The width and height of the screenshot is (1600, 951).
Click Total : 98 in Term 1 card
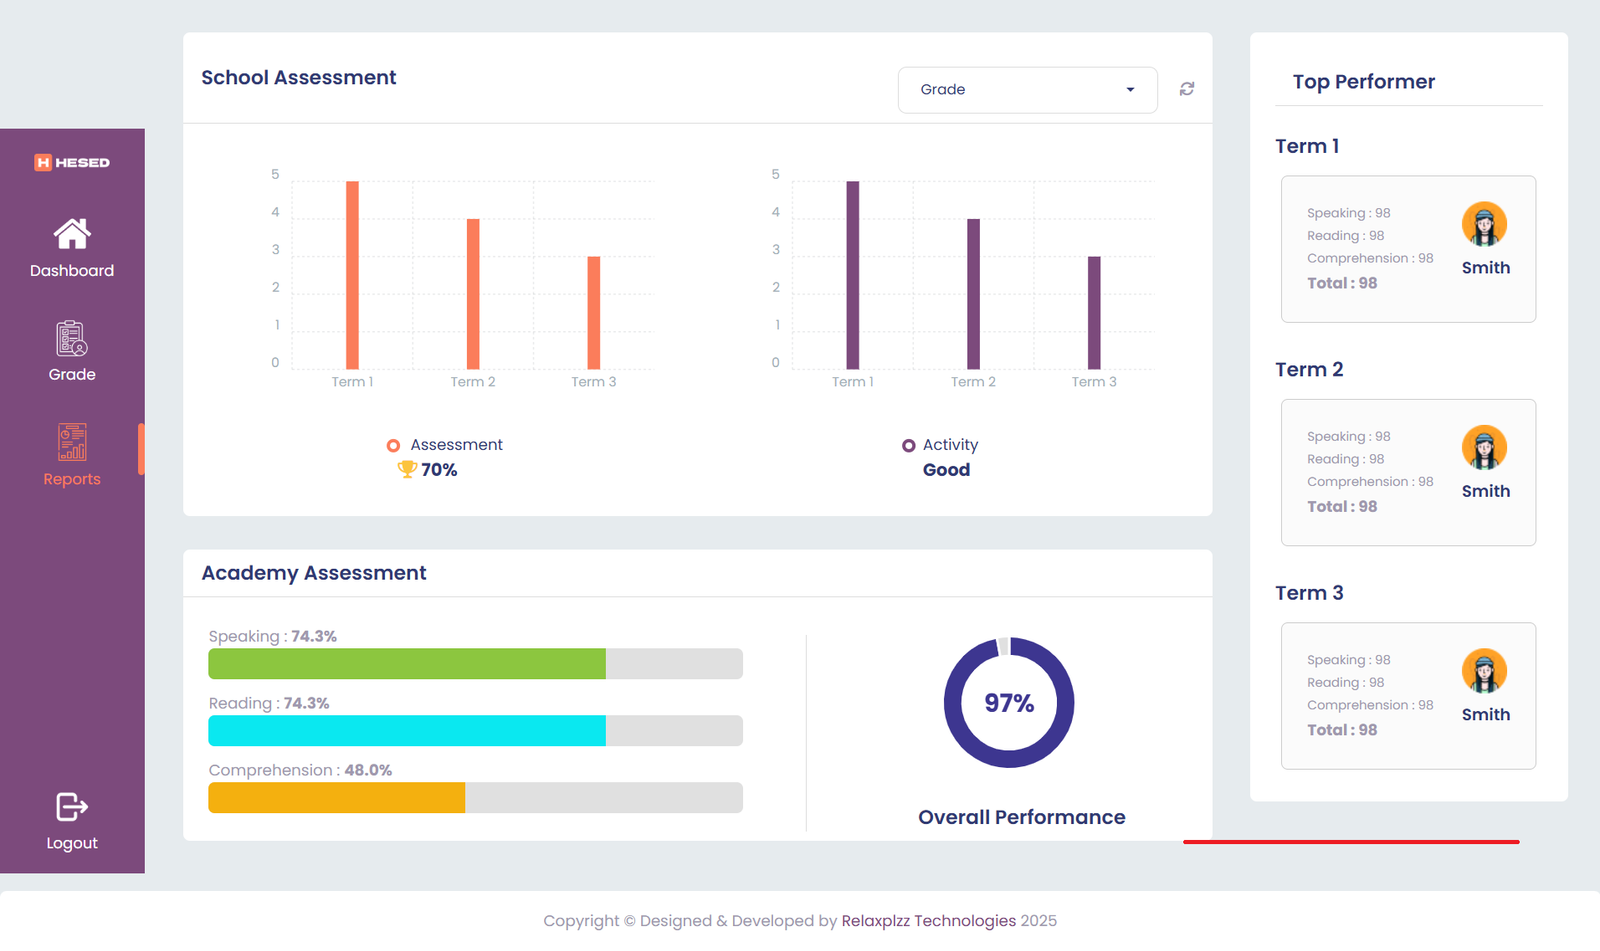[x=1342, y=284]
